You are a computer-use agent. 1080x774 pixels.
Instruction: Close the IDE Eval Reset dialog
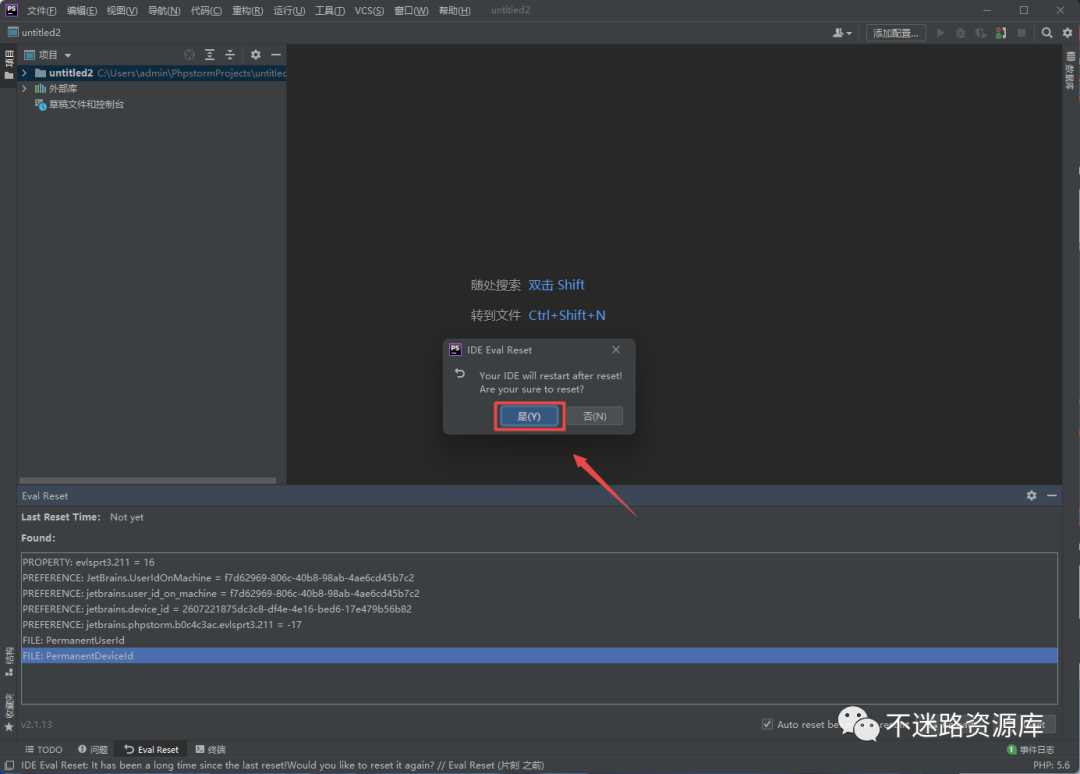coord(616,350)
